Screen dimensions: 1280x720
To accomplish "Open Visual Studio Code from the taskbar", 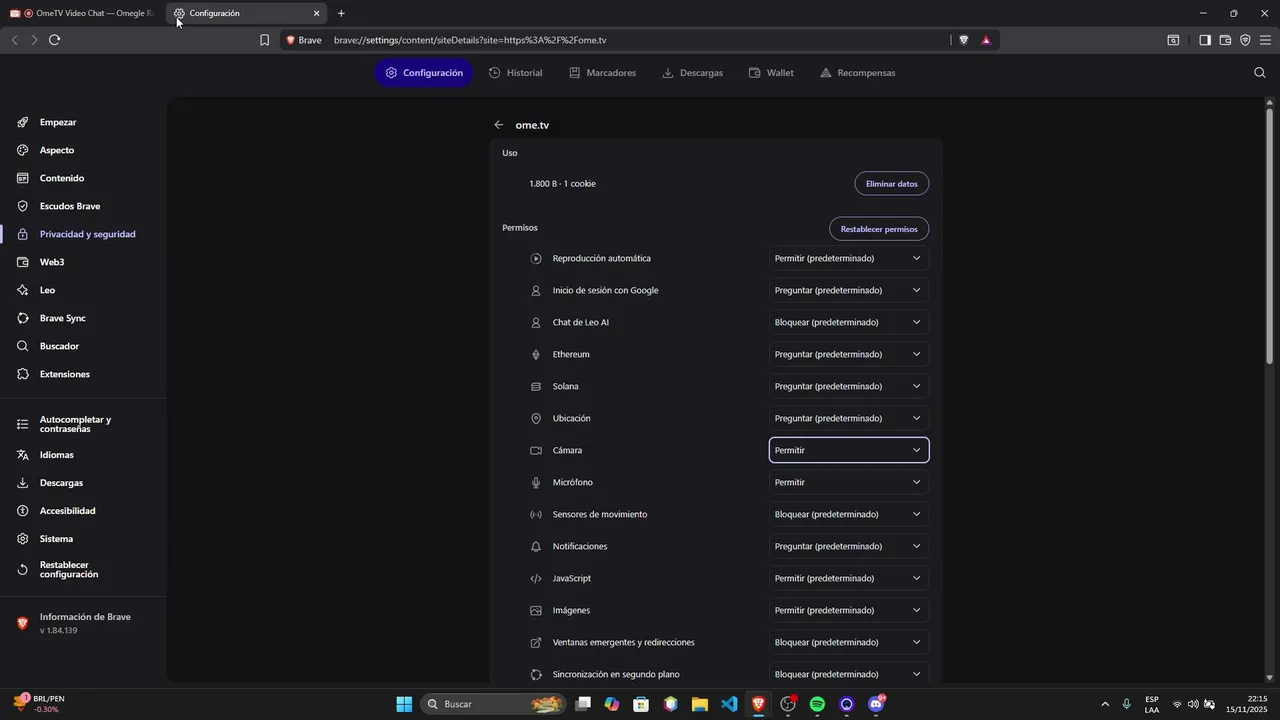I will tap(729, 704).
